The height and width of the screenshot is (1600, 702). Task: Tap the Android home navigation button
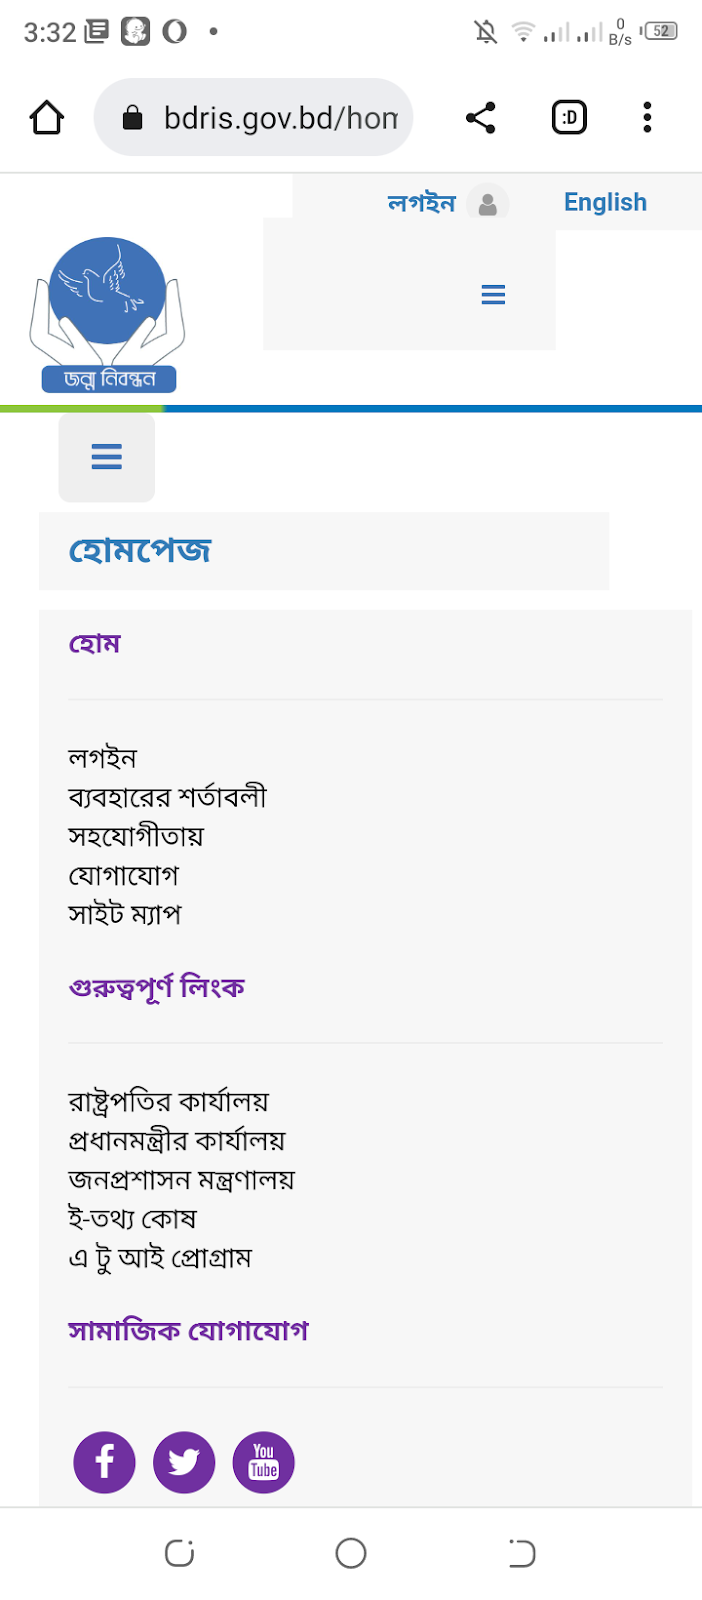(x=351, y=1553)
